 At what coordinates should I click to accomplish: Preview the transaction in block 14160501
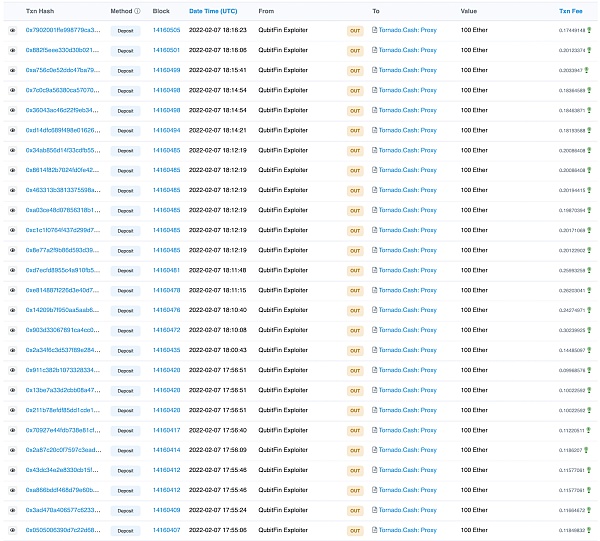13,50
